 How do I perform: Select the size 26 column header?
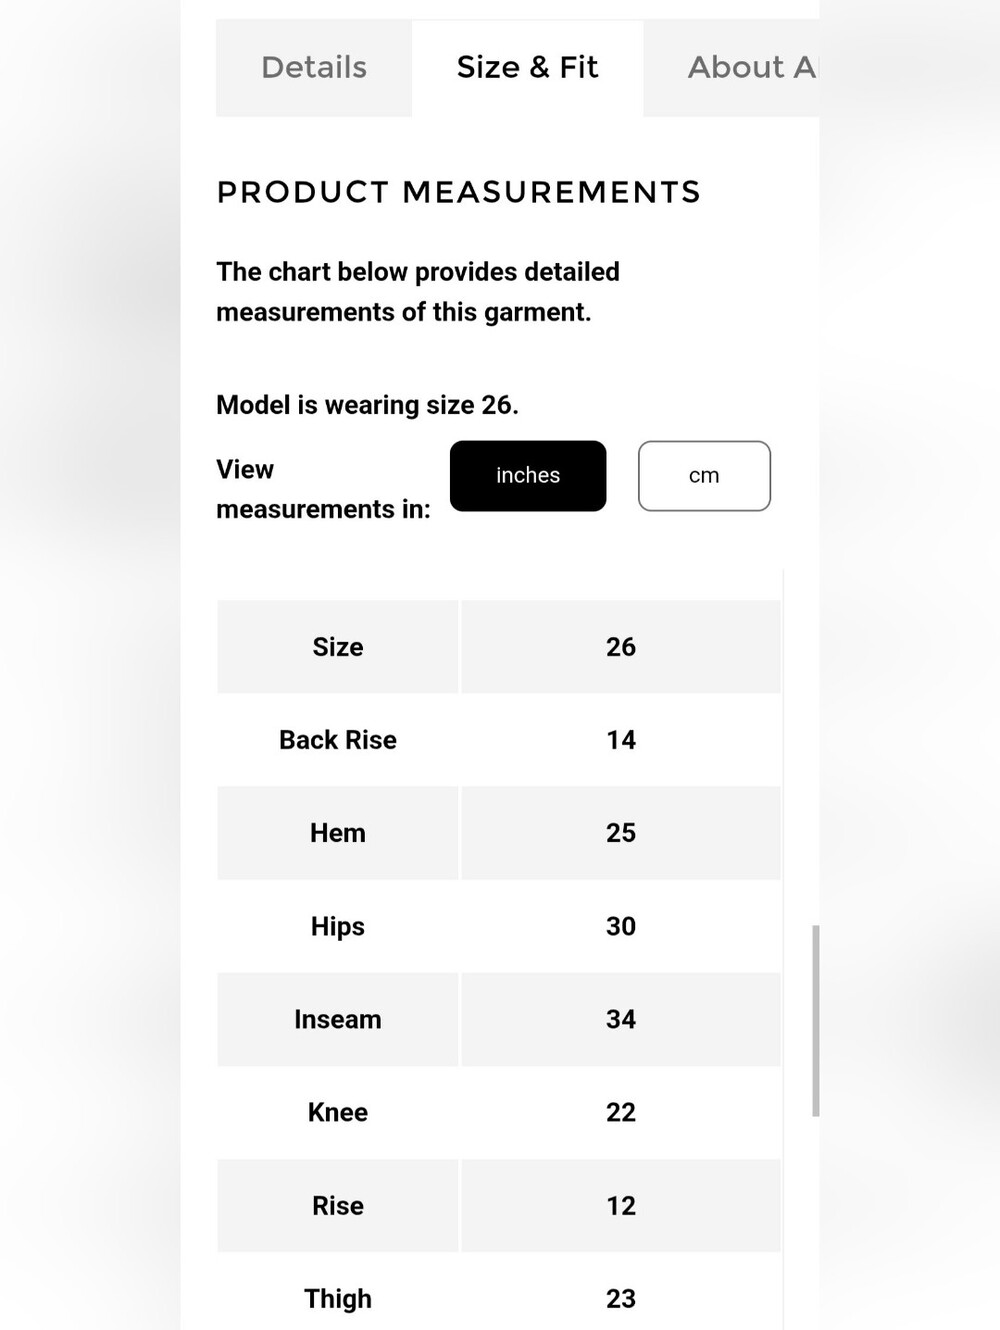[621, 647]
